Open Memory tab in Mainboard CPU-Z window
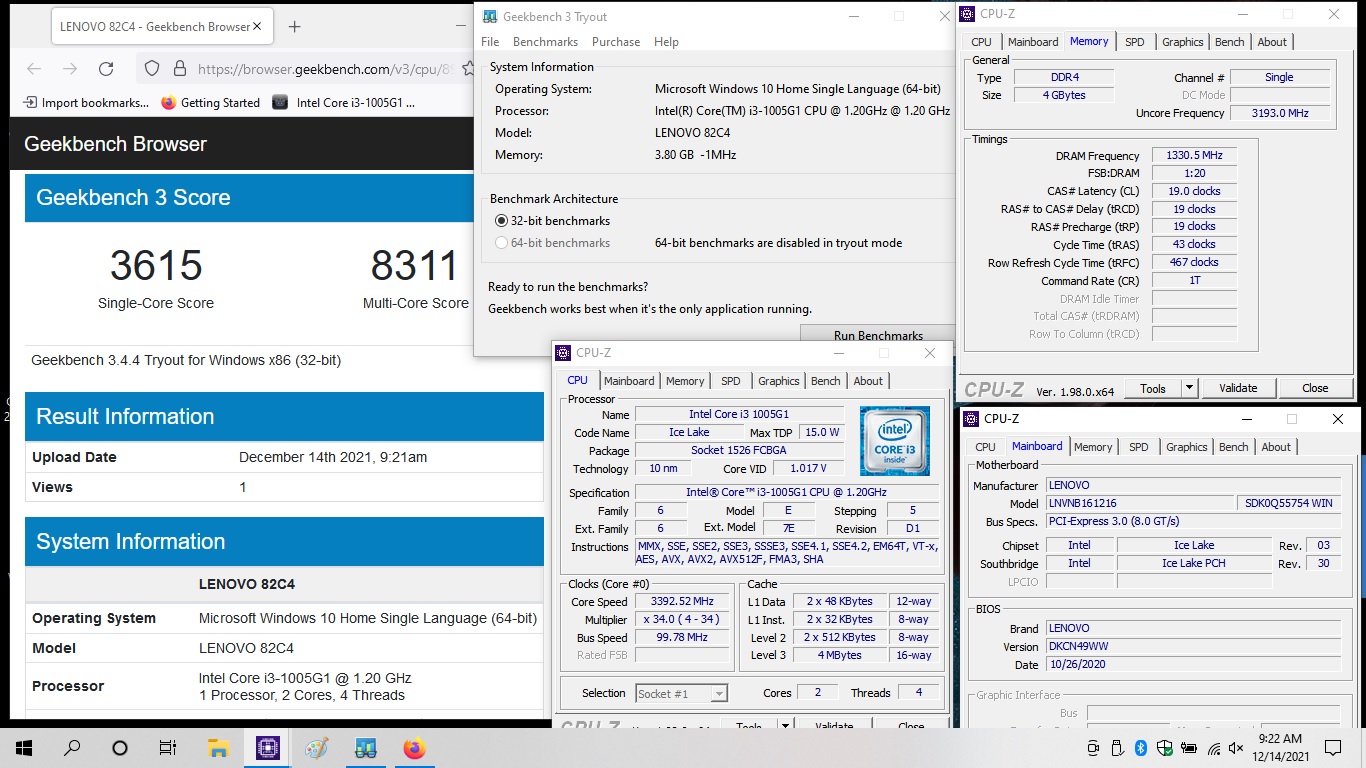1366x768 pixels. pos(1093,447)
